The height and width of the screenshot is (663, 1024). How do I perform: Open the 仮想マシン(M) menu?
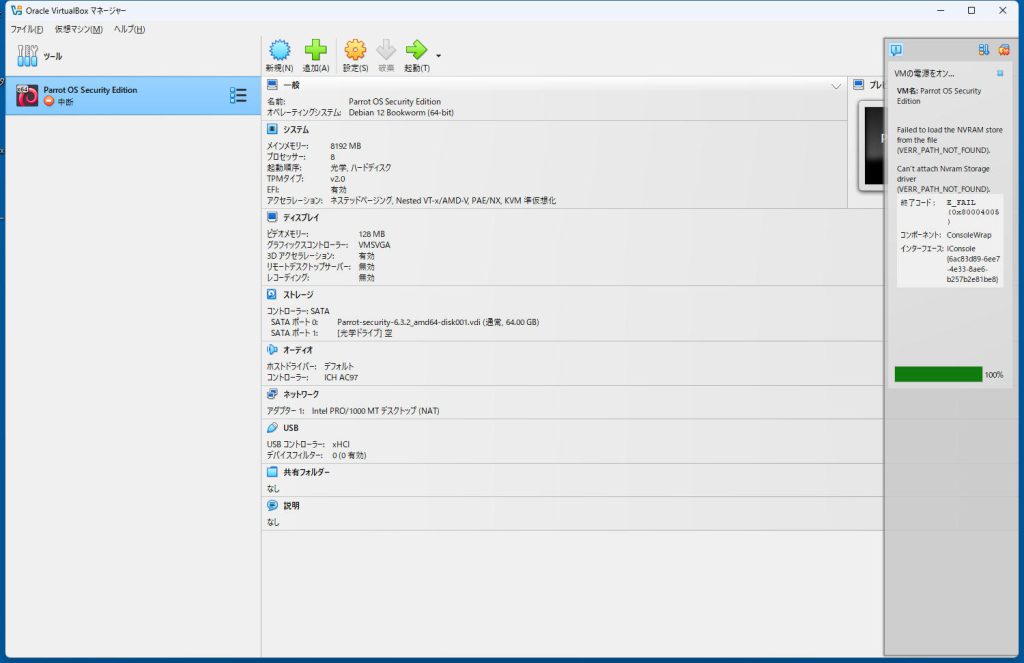[78, 29]
